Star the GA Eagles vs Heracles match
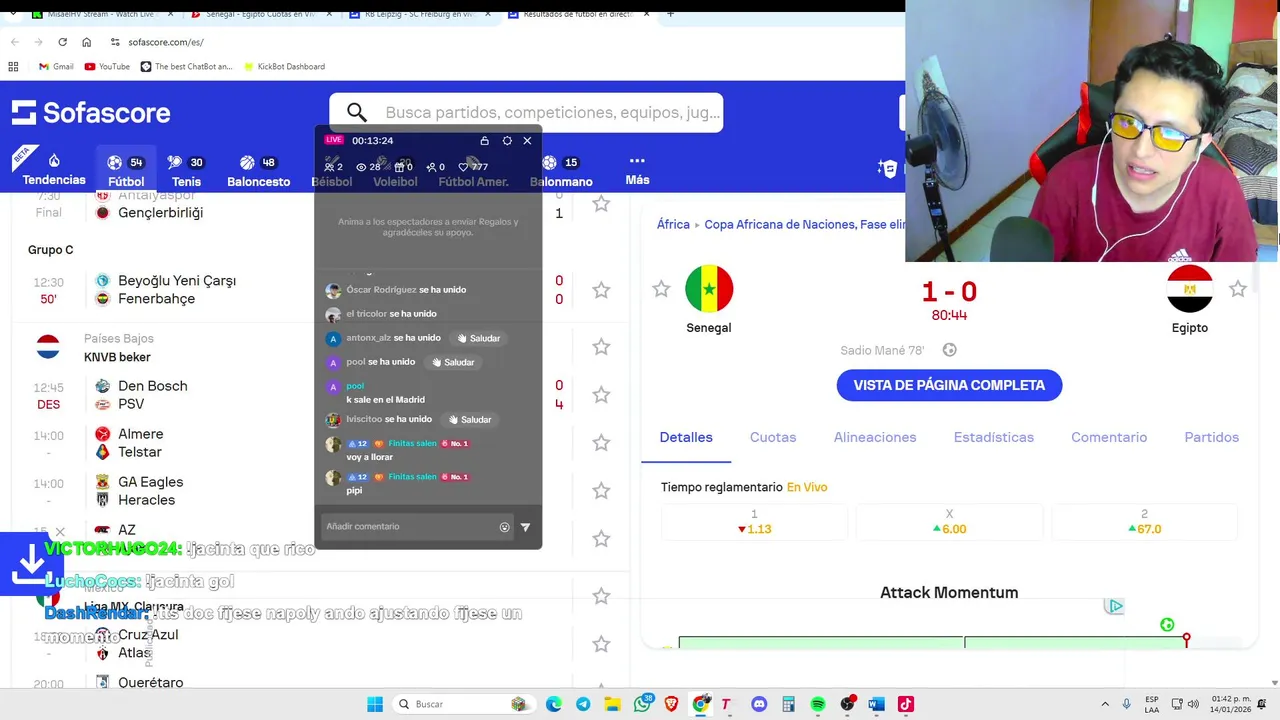The height and width of the screenshot is (720, 1280). coord(601,491)
